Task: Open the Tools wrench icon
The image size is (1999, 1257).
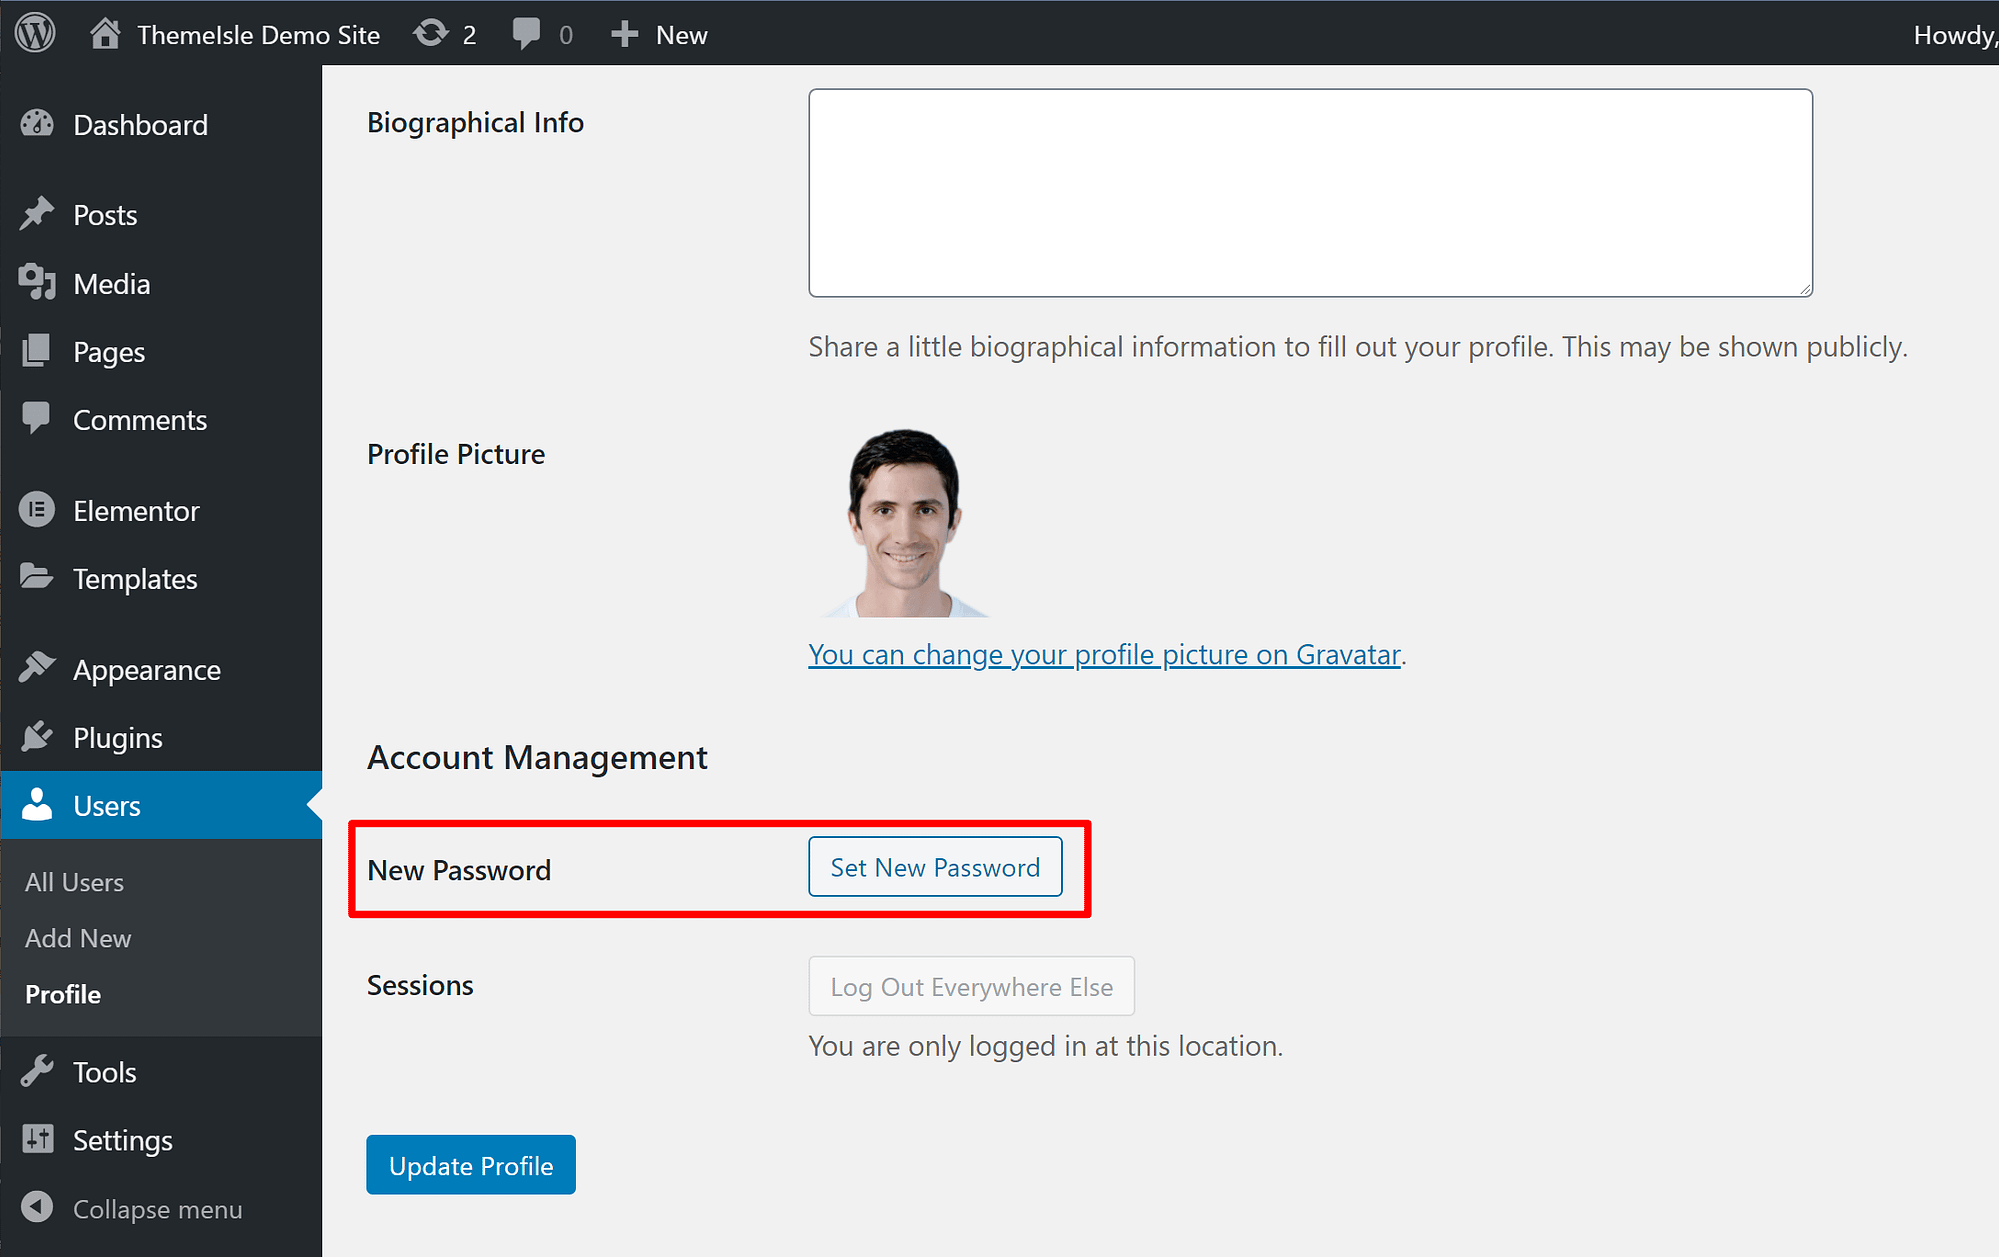Action: pyautogui.click(x=37, y=1071)
